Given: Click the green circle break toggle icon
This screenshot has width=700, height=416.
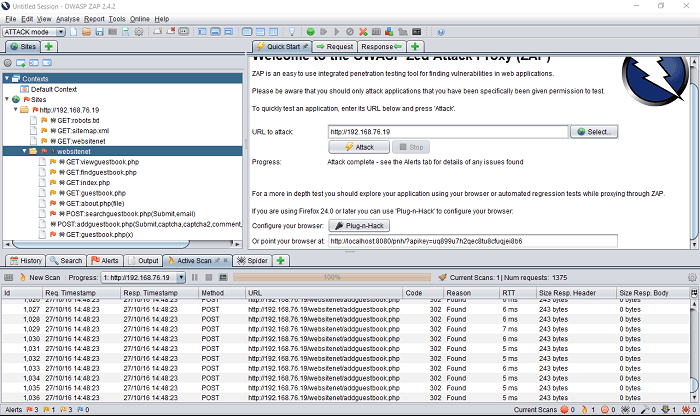Looking at the screenshot, I should point(311,32).
